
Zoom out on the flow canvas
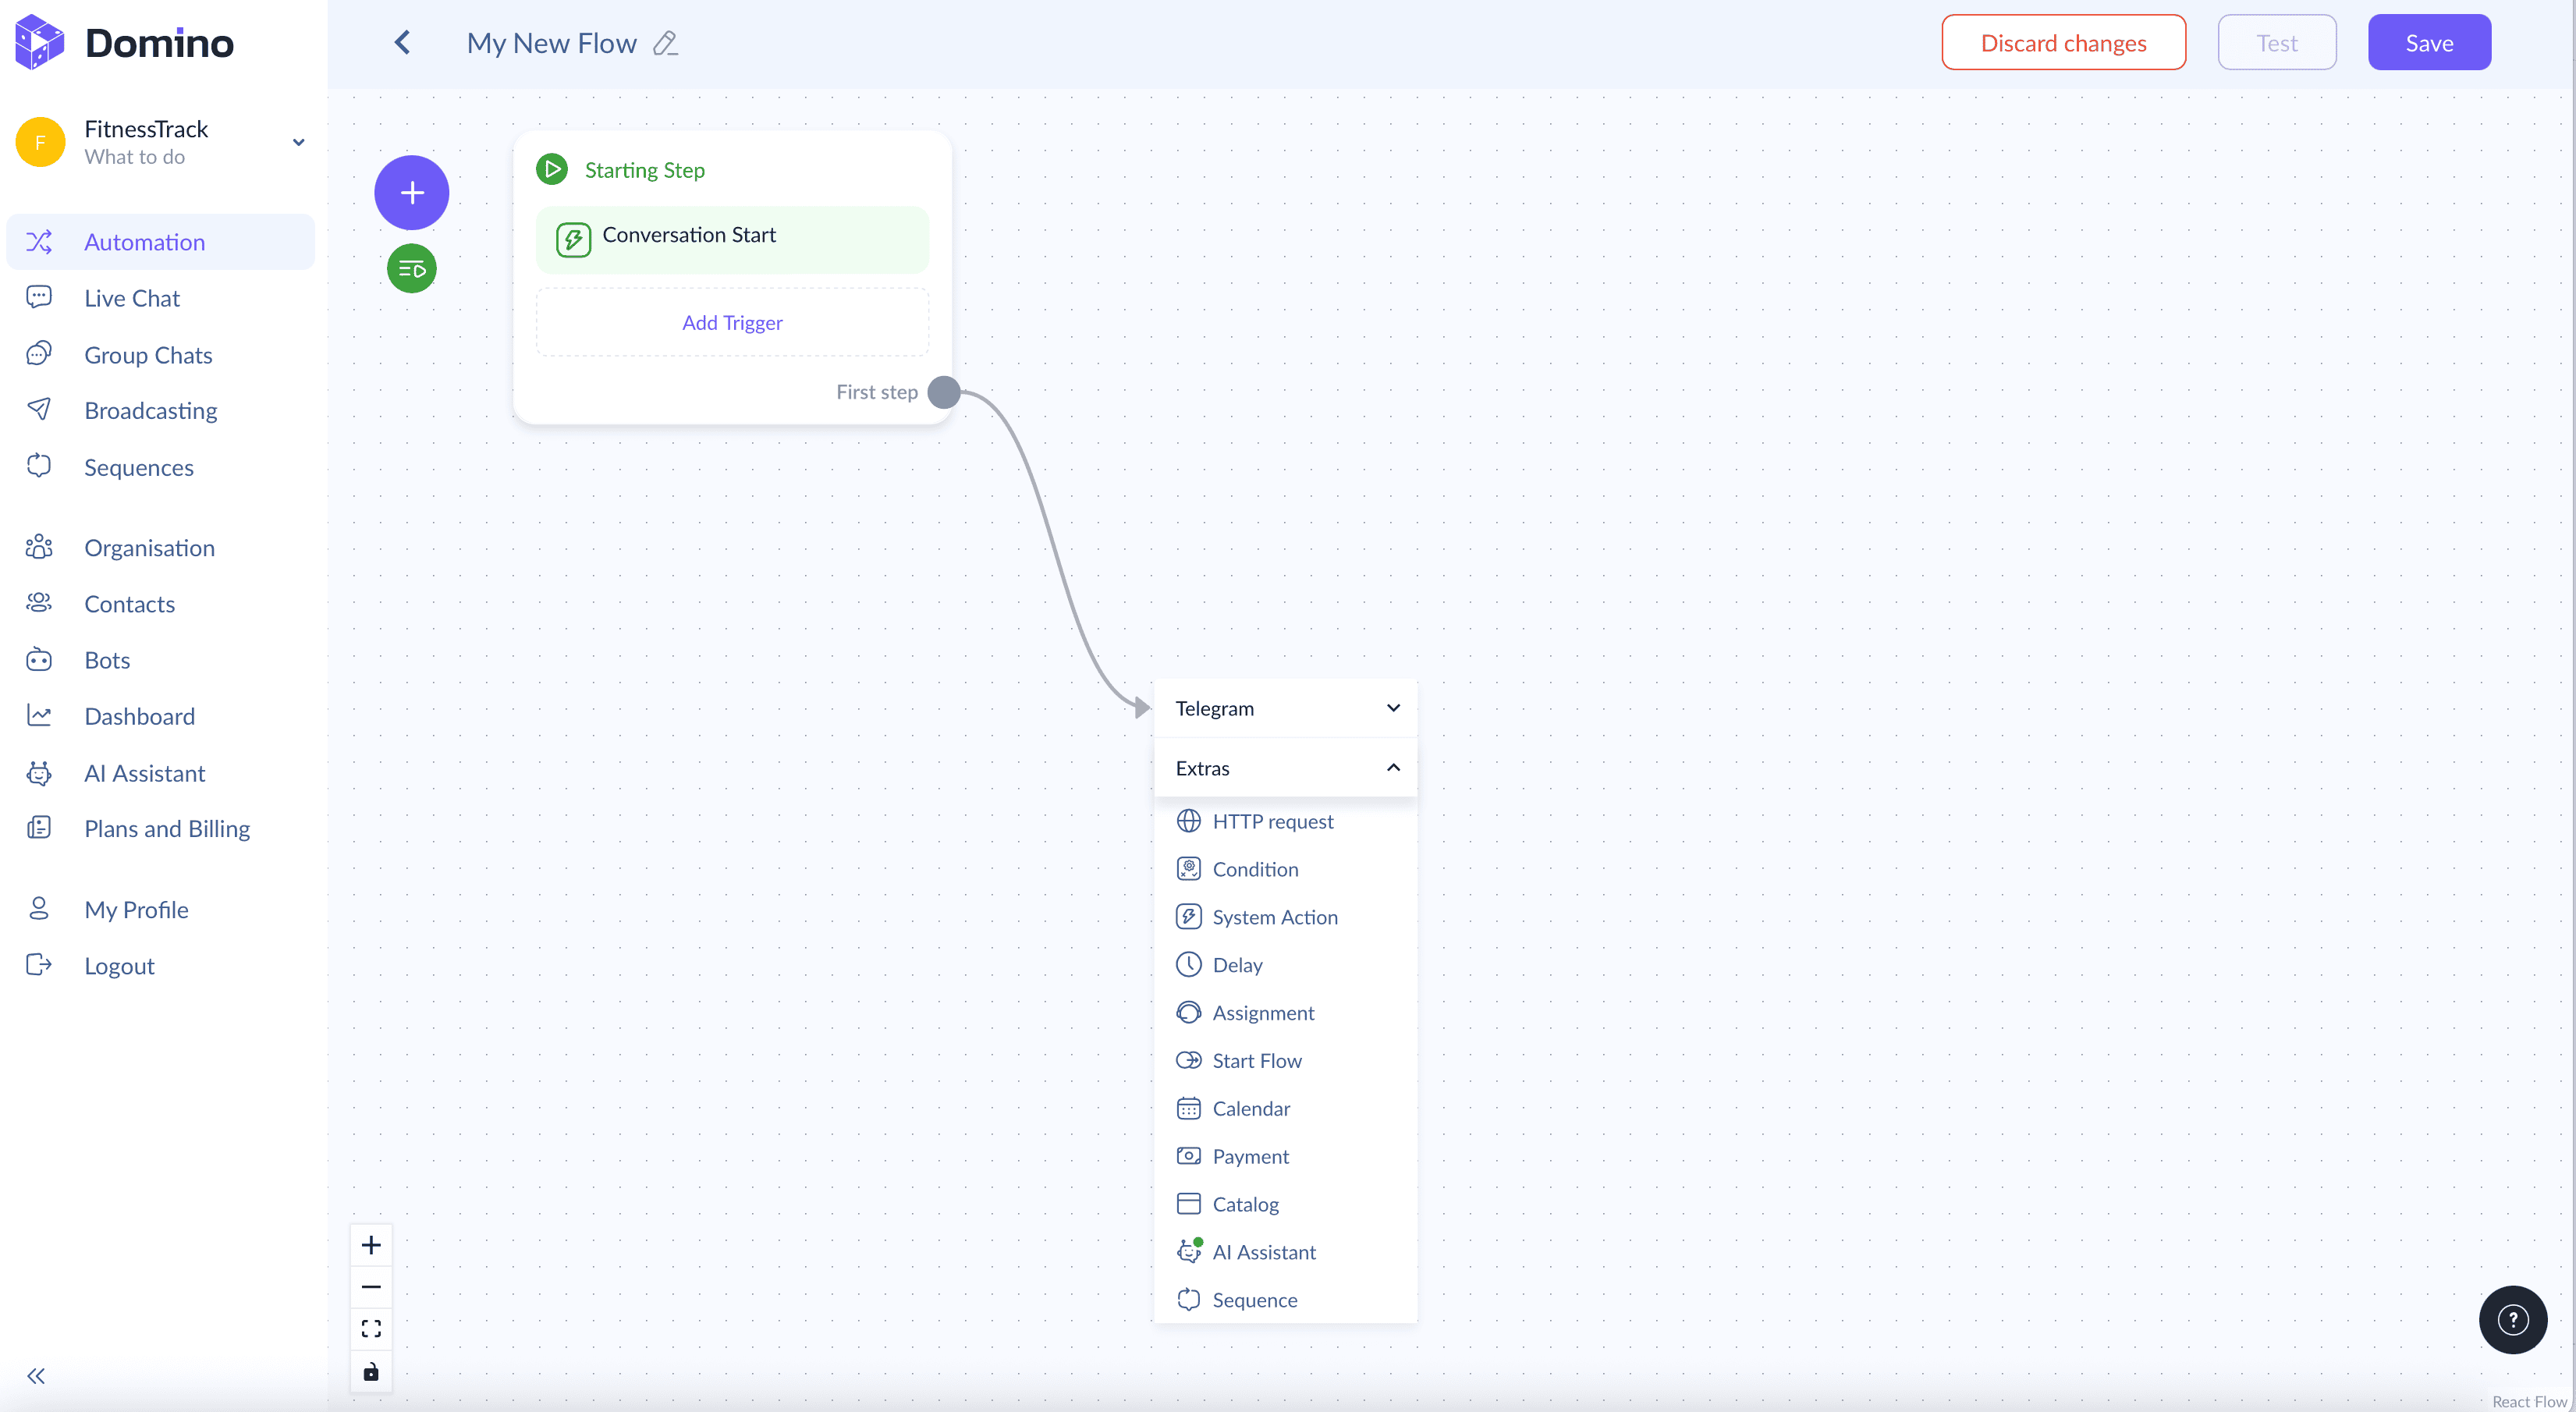click(371, 1287)
